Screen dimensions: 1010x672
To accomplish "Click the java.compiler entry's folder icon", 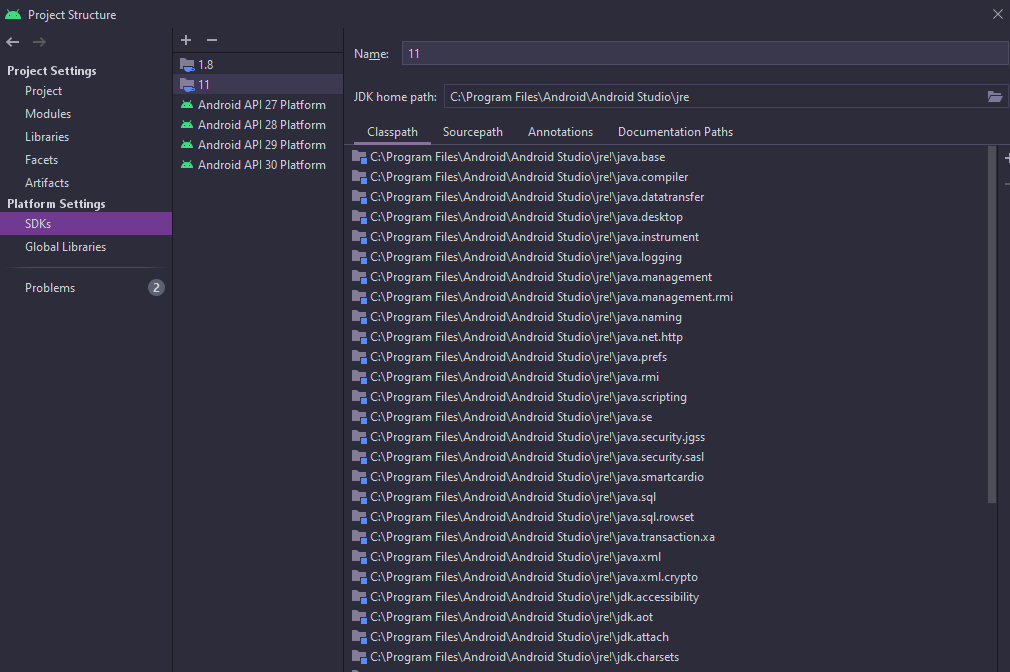I will 359,177.
